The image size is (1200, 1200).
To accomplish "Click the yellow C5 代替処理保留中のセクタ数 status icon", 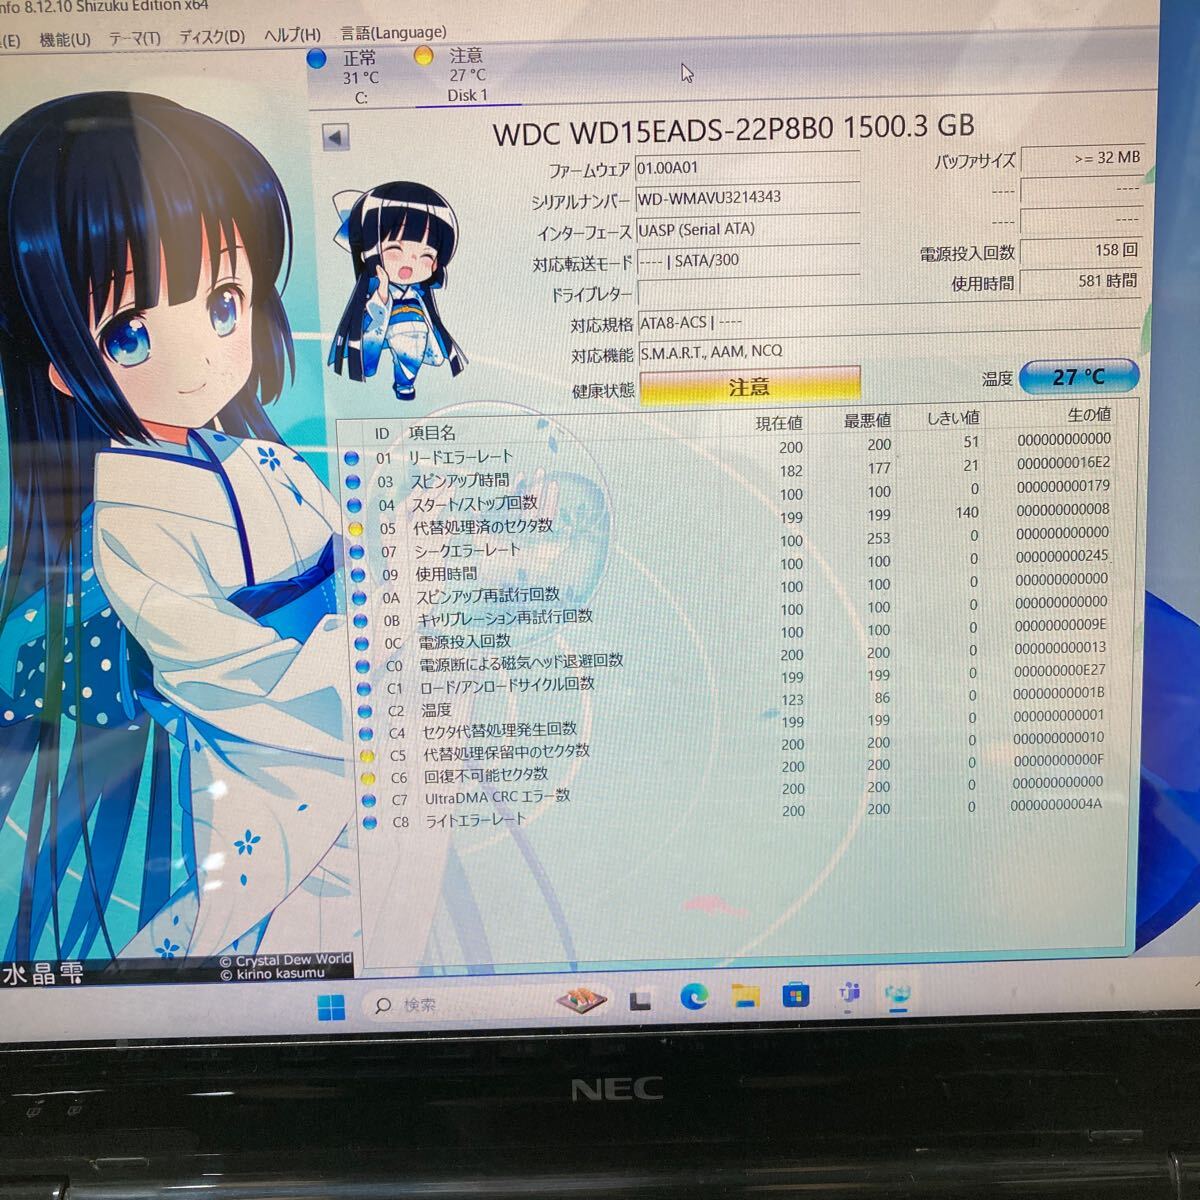I will tap(366, 755).
